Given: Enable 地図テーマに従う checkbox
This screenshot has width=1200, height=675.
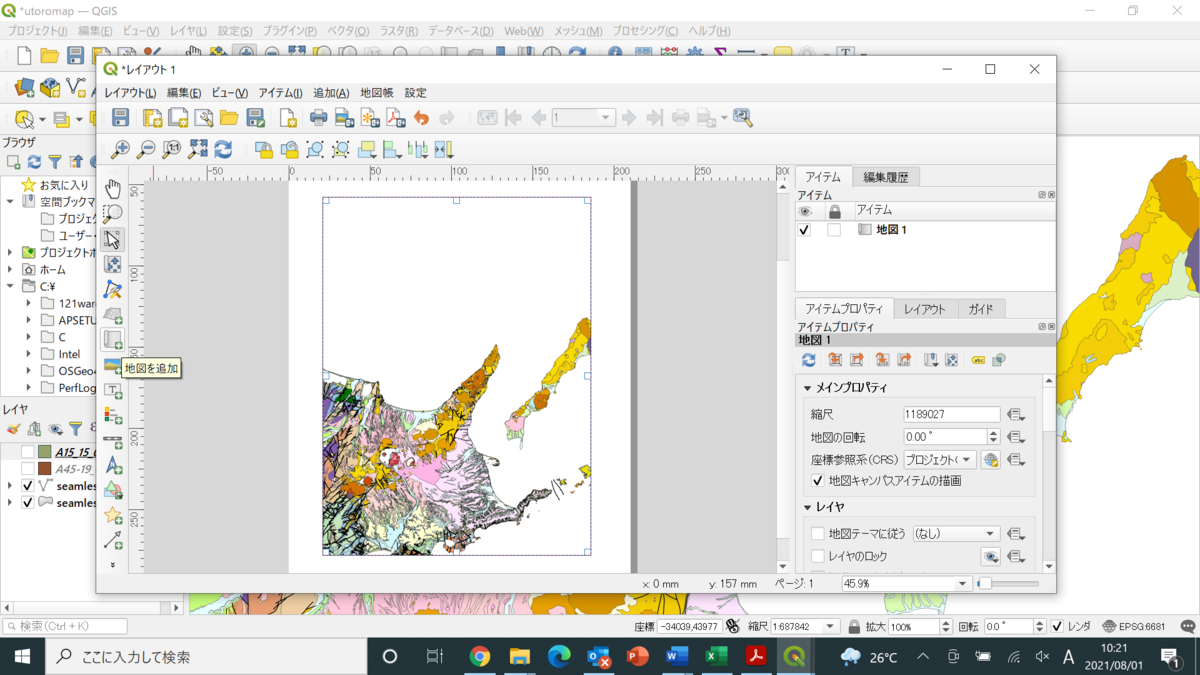Looking at the screenshot, I should (x=818, y=534).
